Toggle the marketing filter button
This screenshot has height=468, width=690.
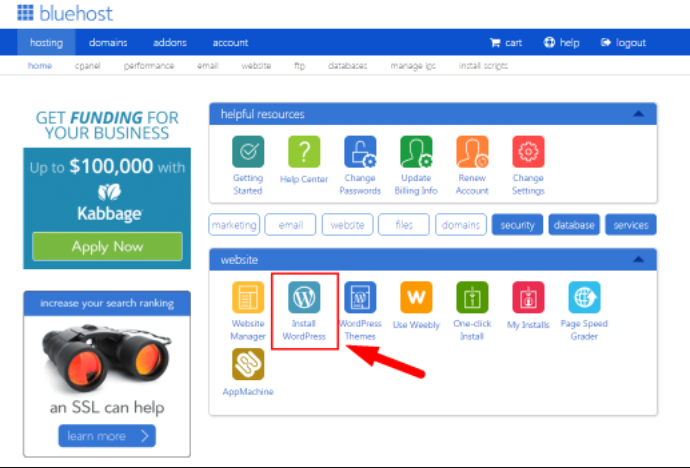tap(234, 225)
